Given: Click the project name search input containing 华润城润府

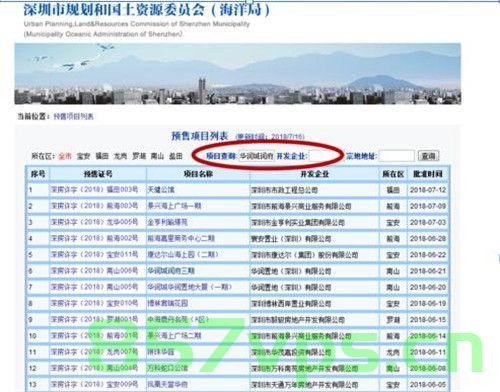Looking at the screenshot, I should pyautogui.click(x=257, y=156).
